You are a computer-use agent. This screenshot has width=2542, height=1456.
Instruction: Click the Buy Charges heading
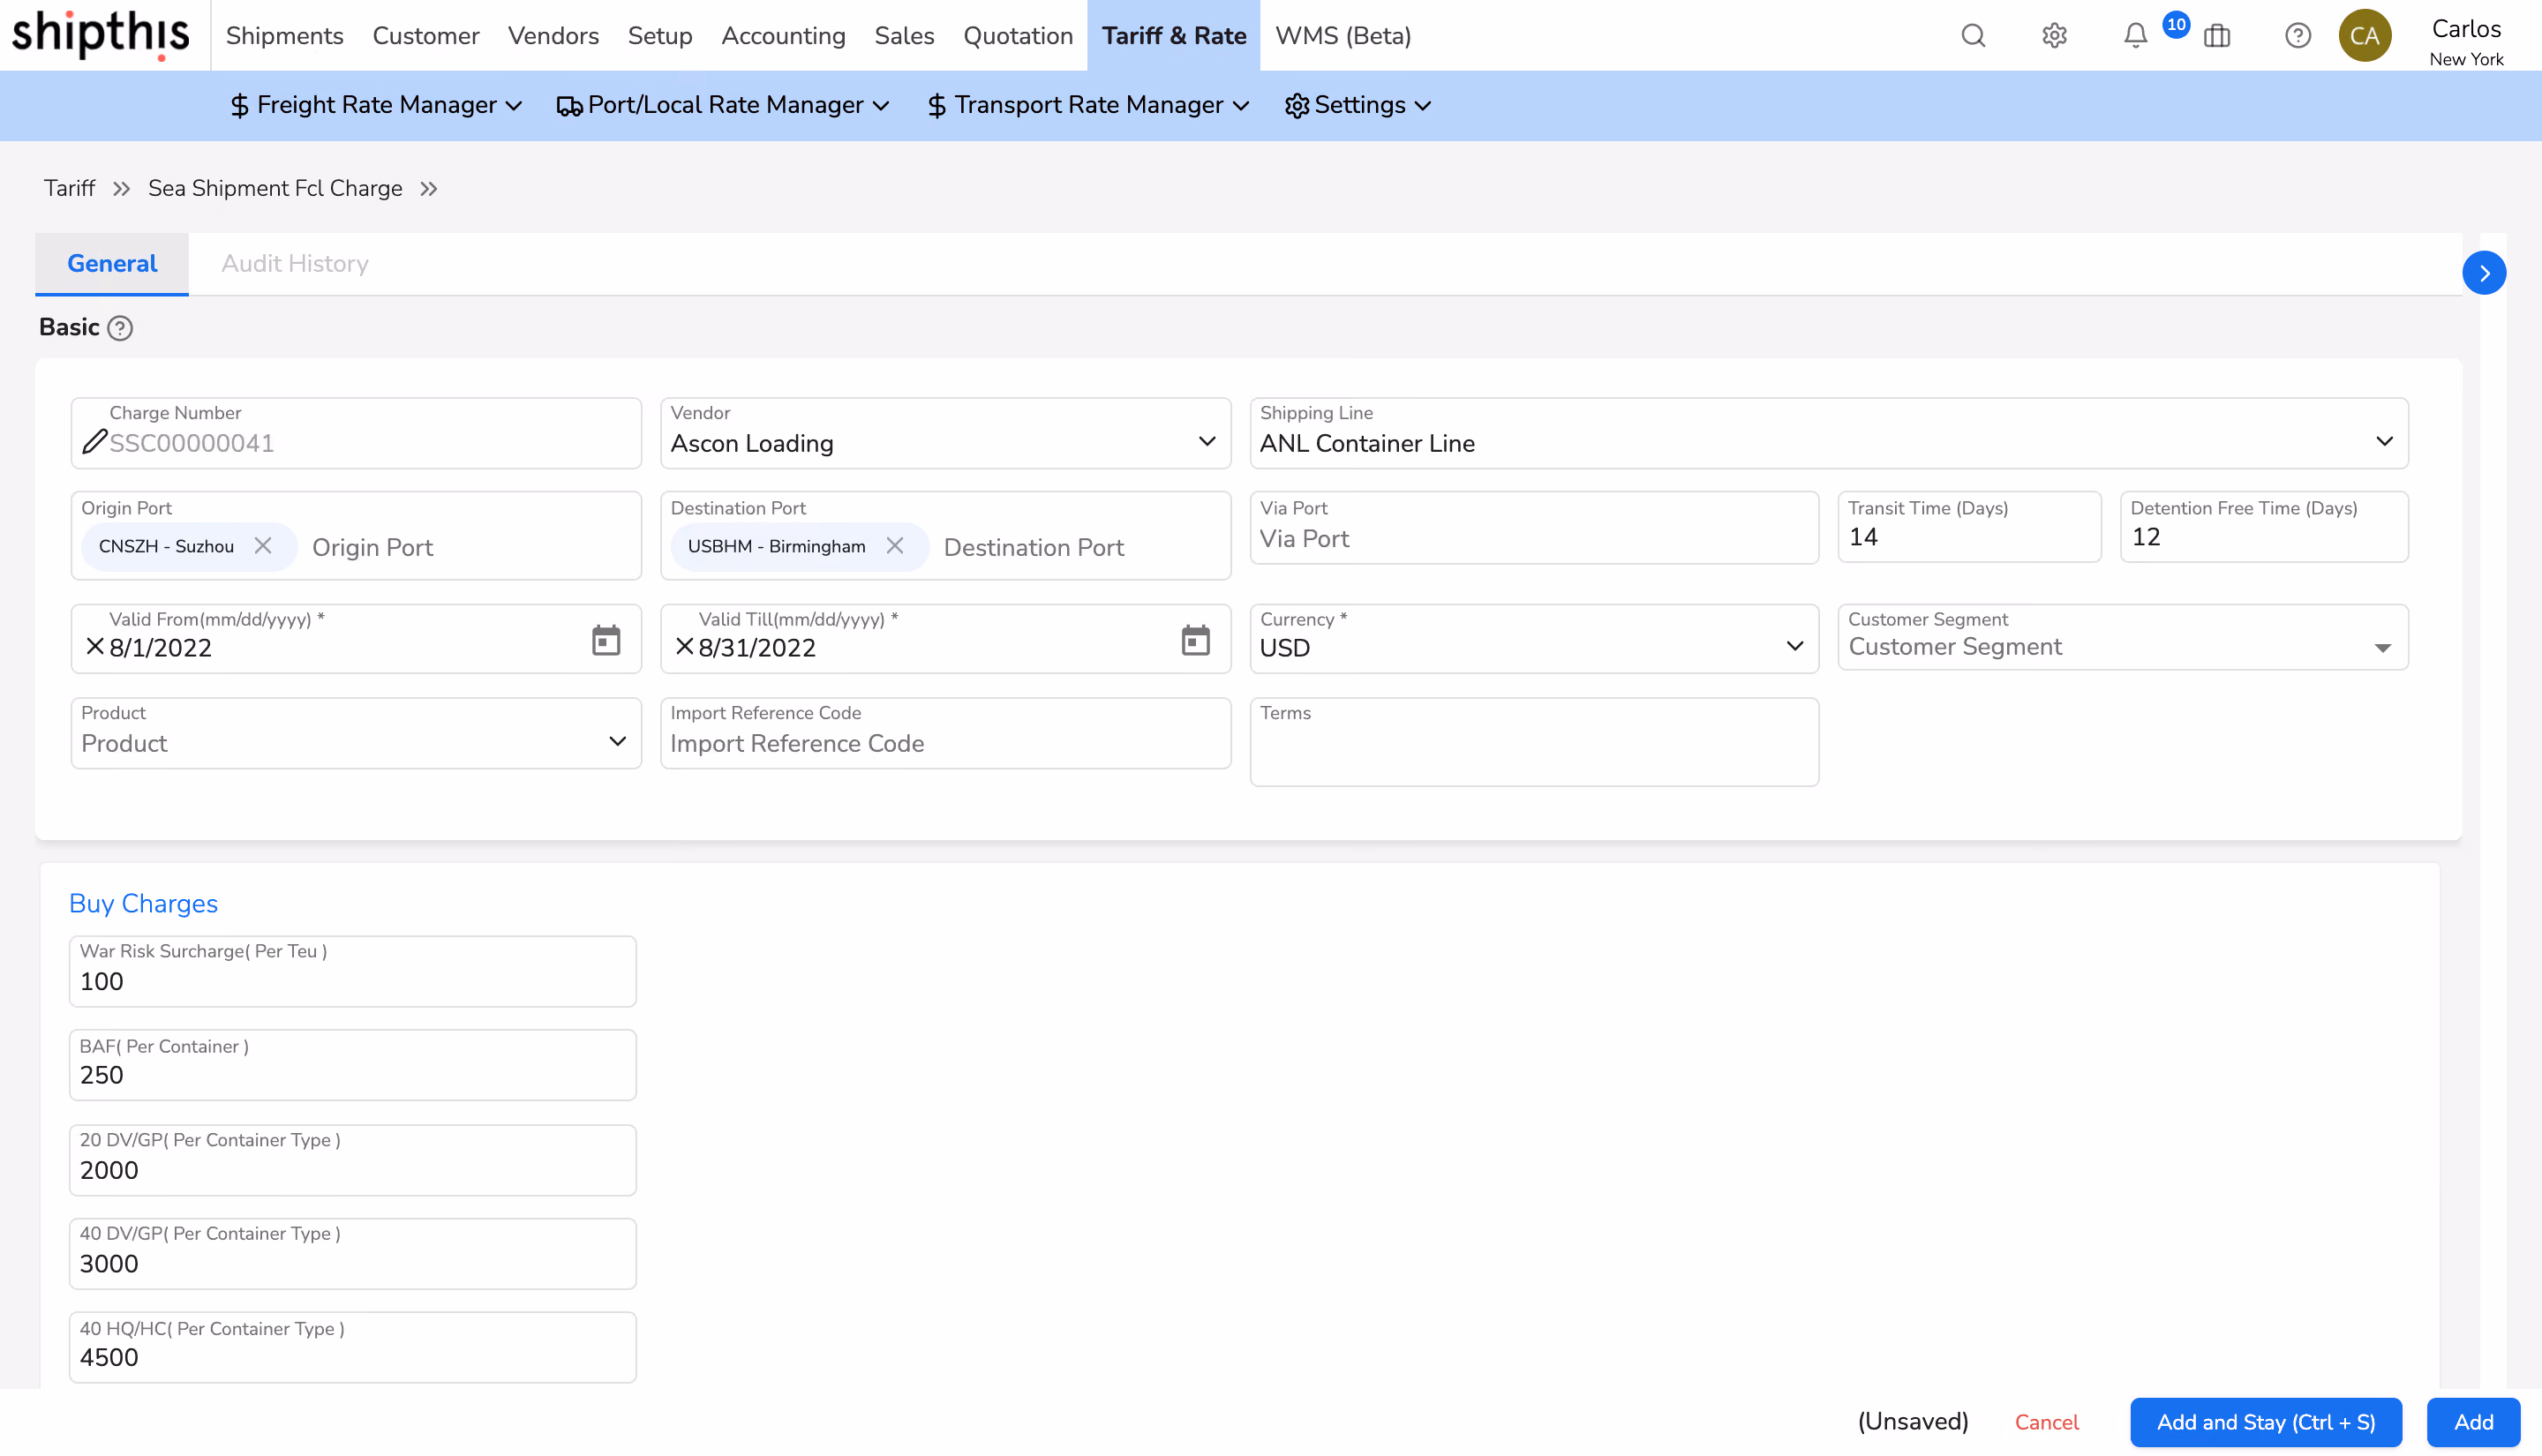(143, 903)
